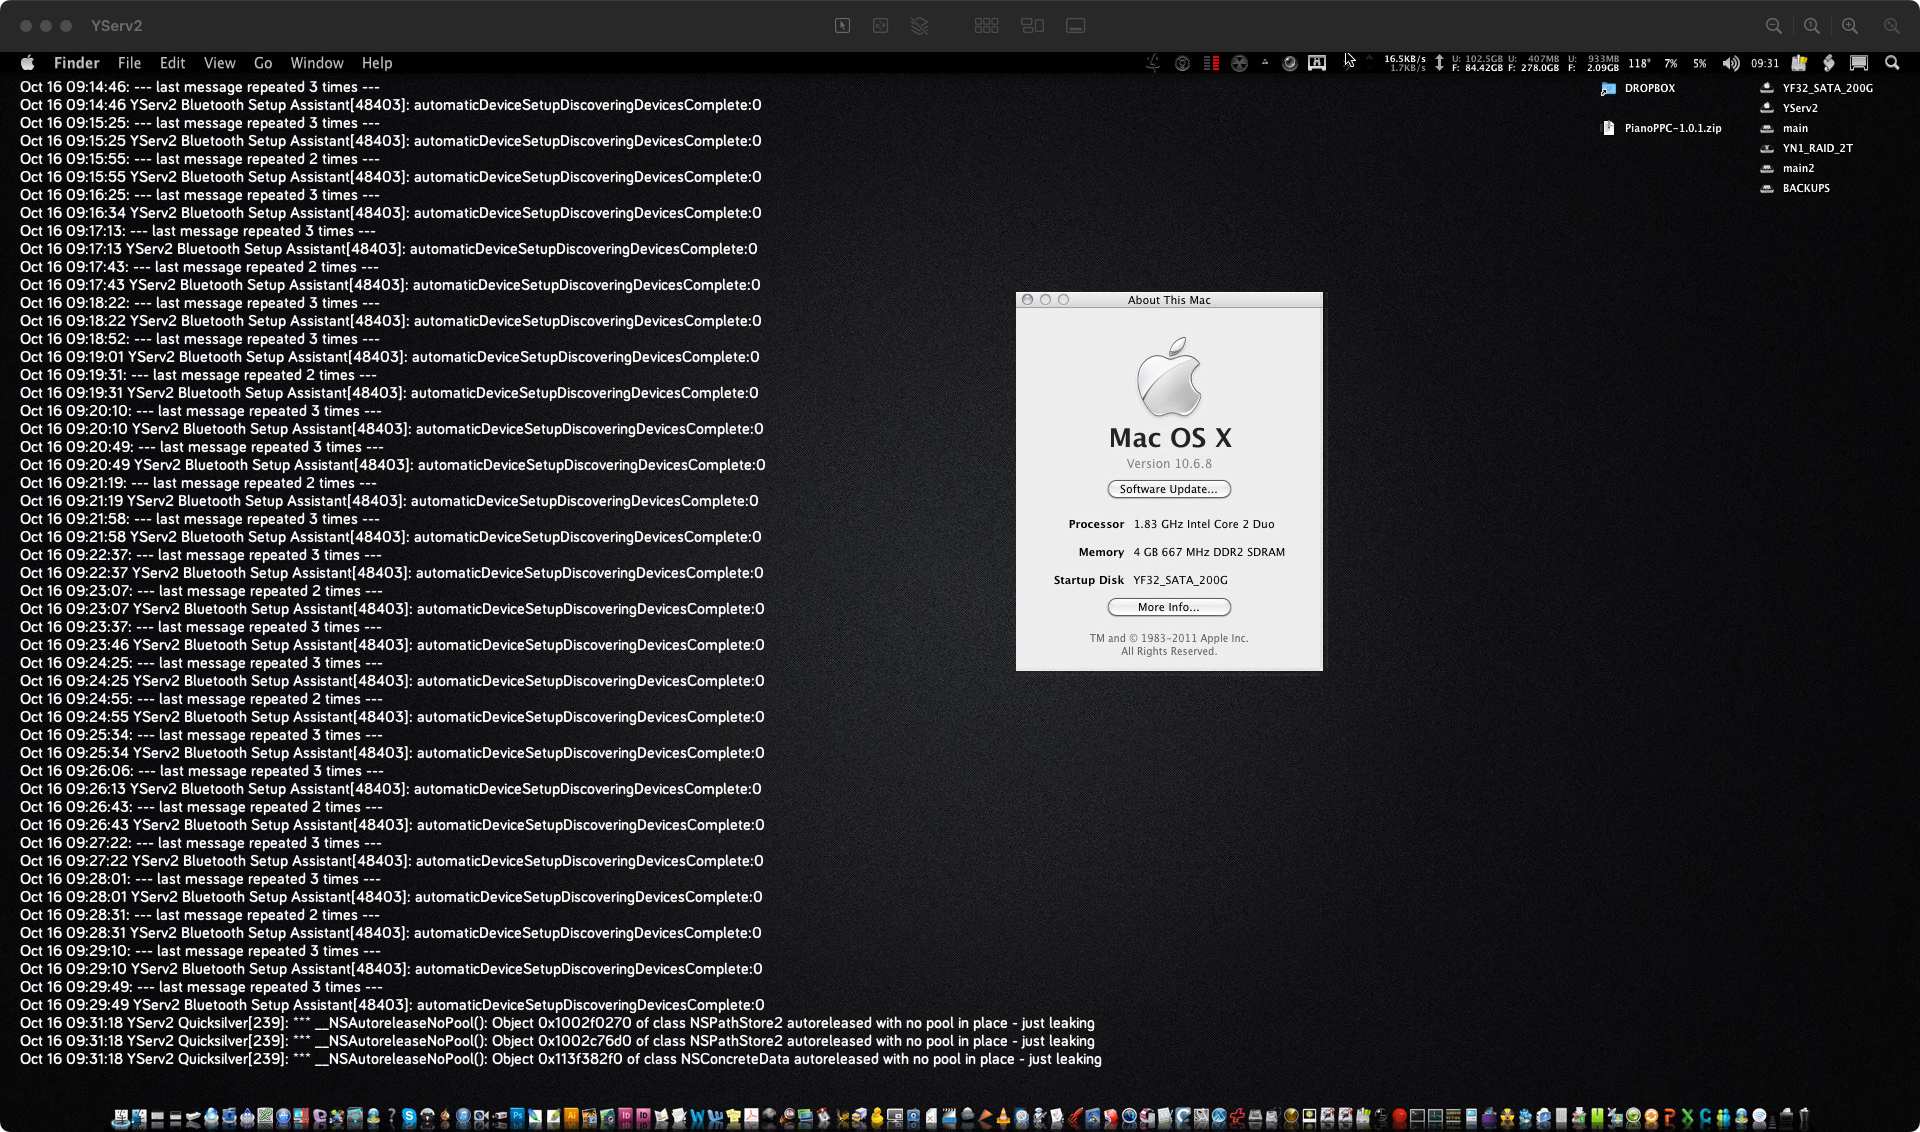The width and height of the screenshot is (1920, 1132).
Task: Open the Apple menu
Action: (x=27, y=63)
